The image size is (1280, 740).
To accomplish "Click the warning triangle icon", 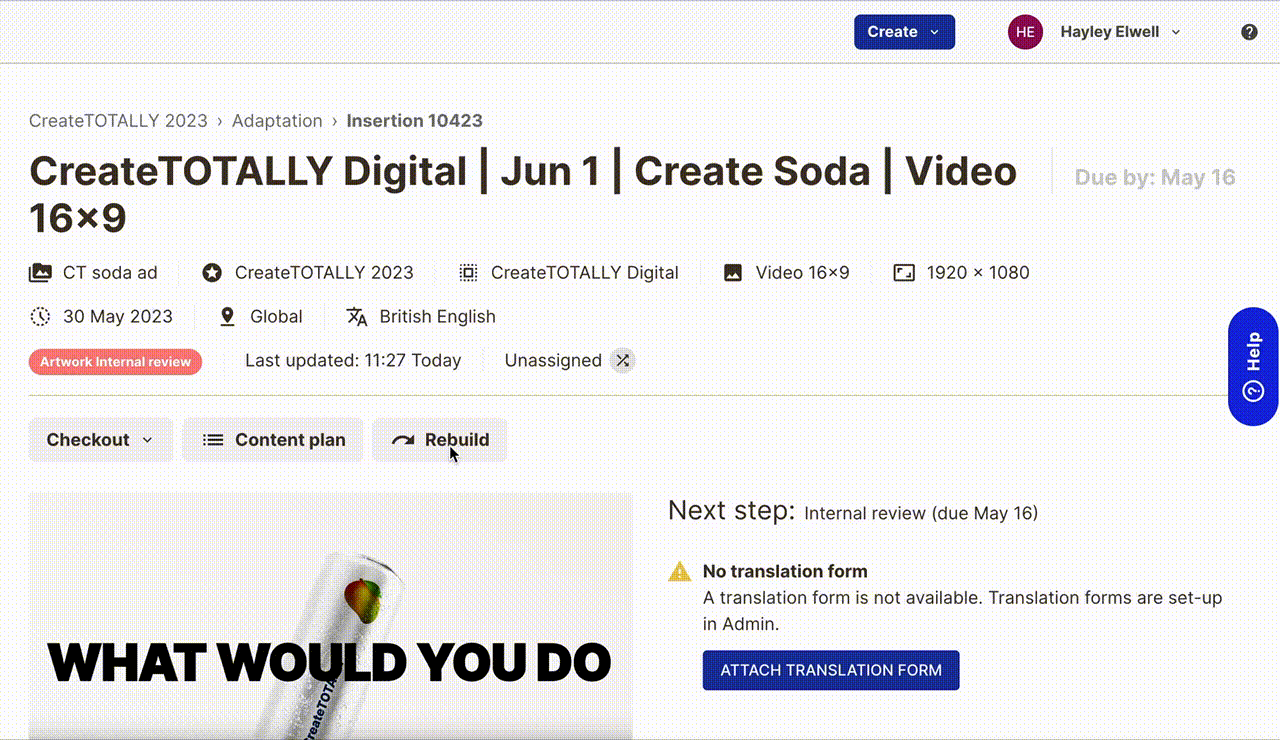I will (x=680, y=572).
